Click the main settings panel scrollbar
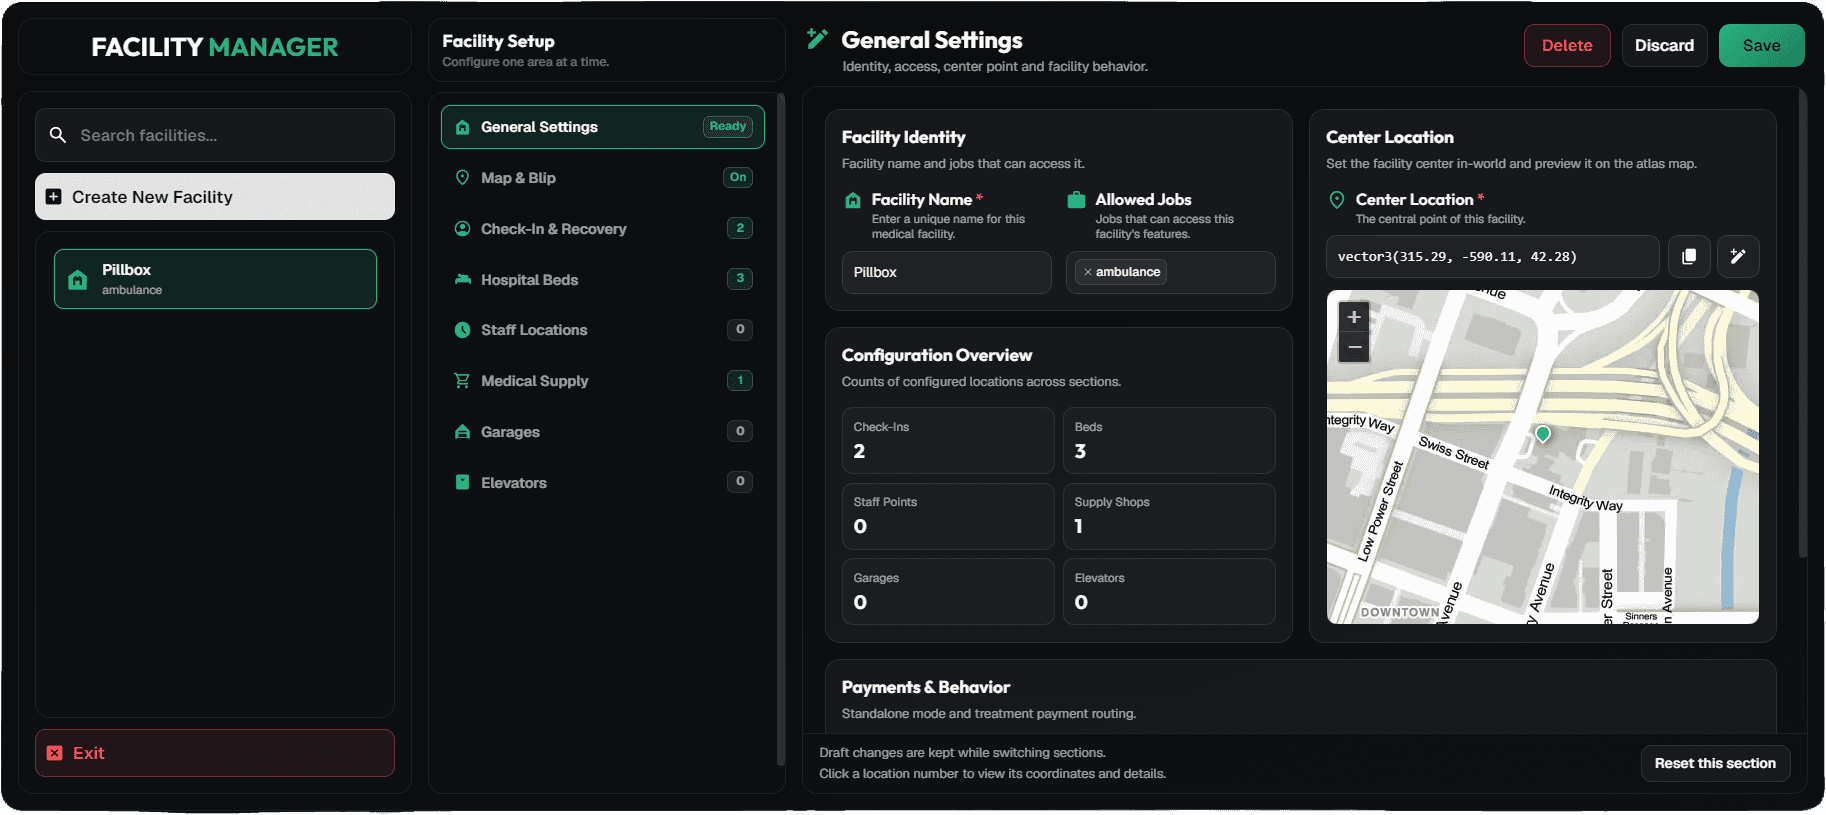 (1802, 322)
